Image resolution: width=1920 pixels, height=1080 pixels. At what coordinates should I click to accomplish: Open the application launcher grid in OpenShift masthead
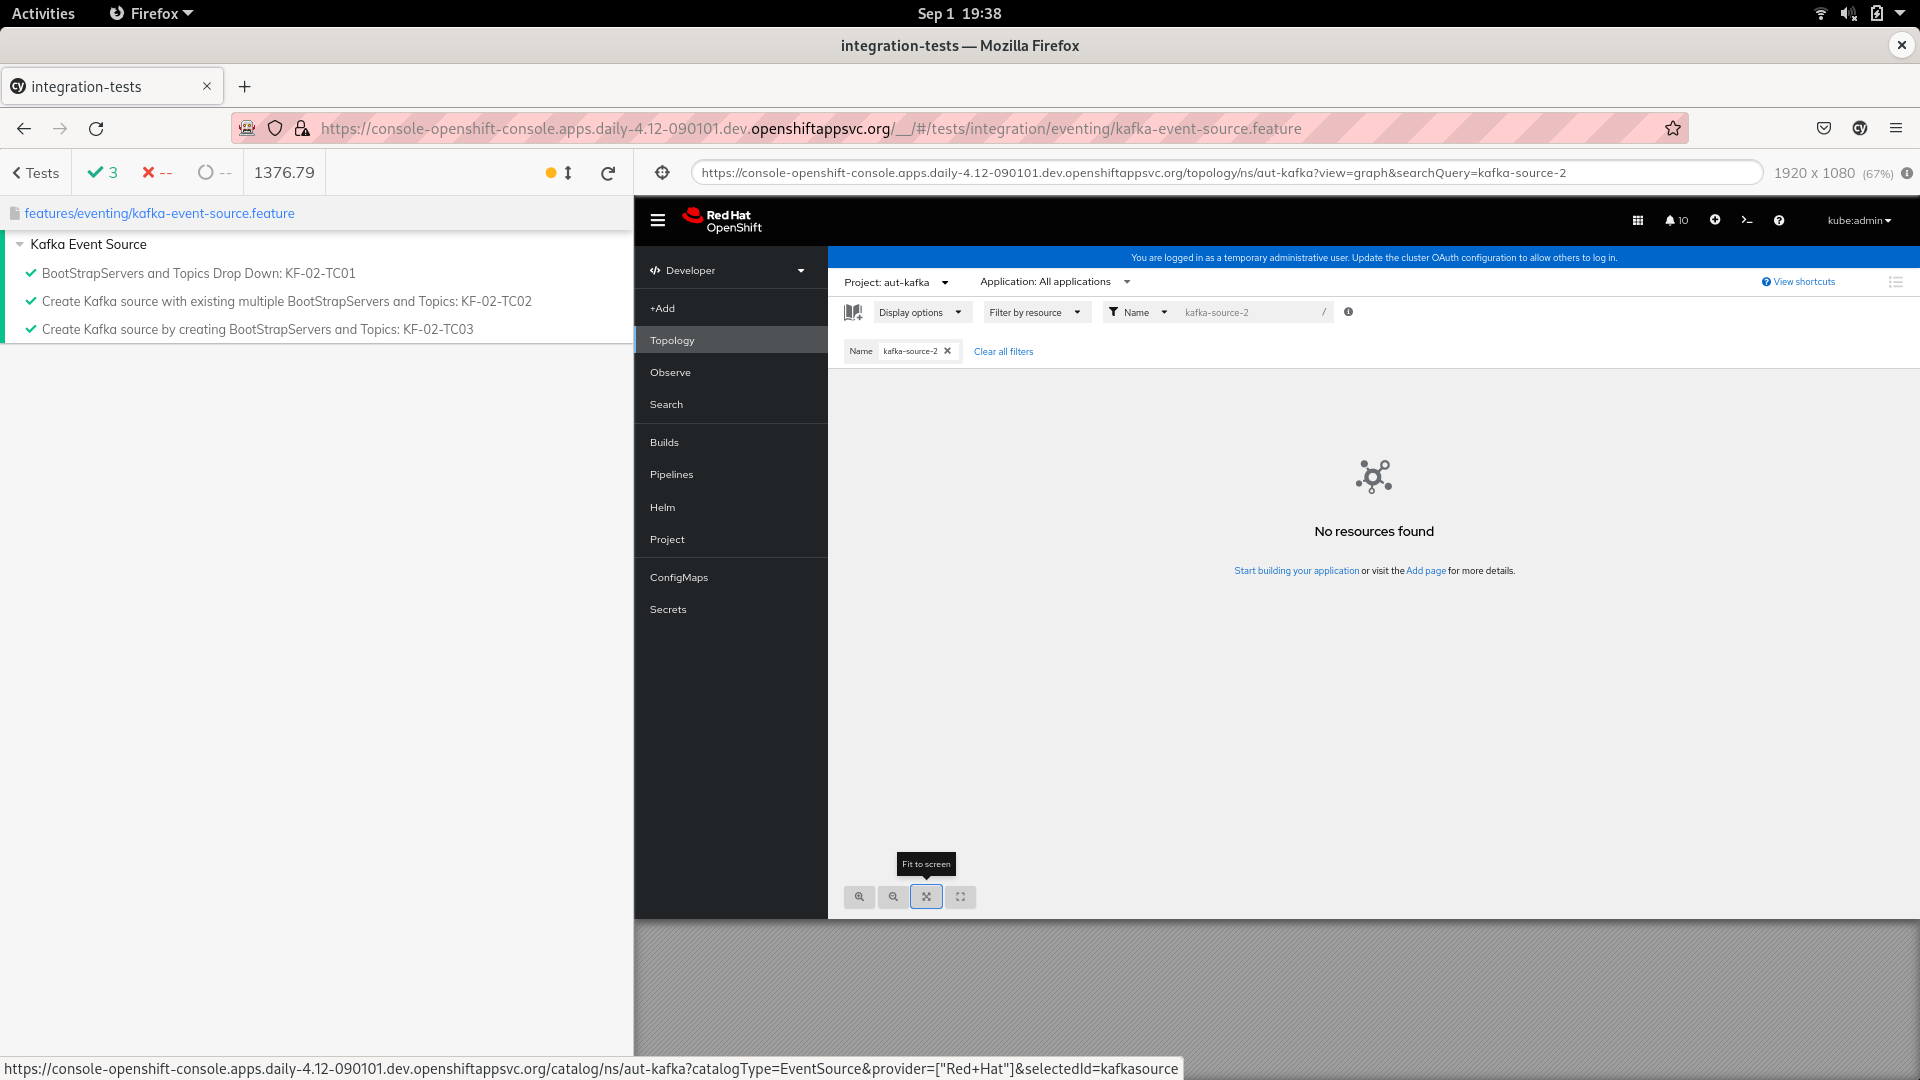point(1636,220)
